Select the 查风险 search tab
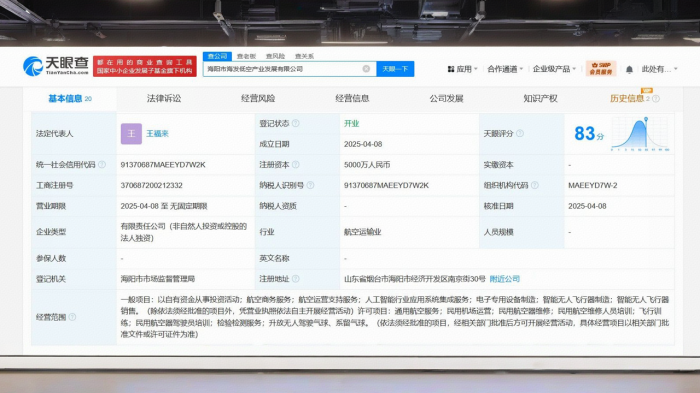The height and width of the screenshot is (393, 700). click(275, 56)
